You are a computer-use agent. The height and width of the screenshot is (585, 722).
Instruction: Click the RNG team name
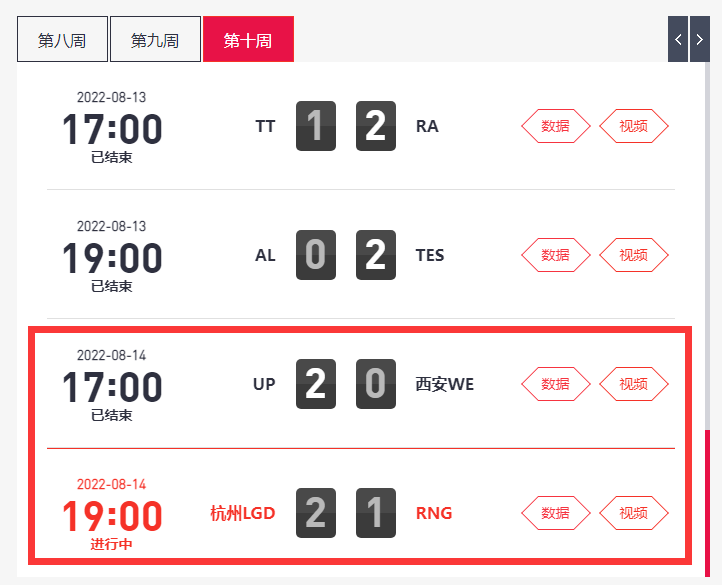point(434,513)
